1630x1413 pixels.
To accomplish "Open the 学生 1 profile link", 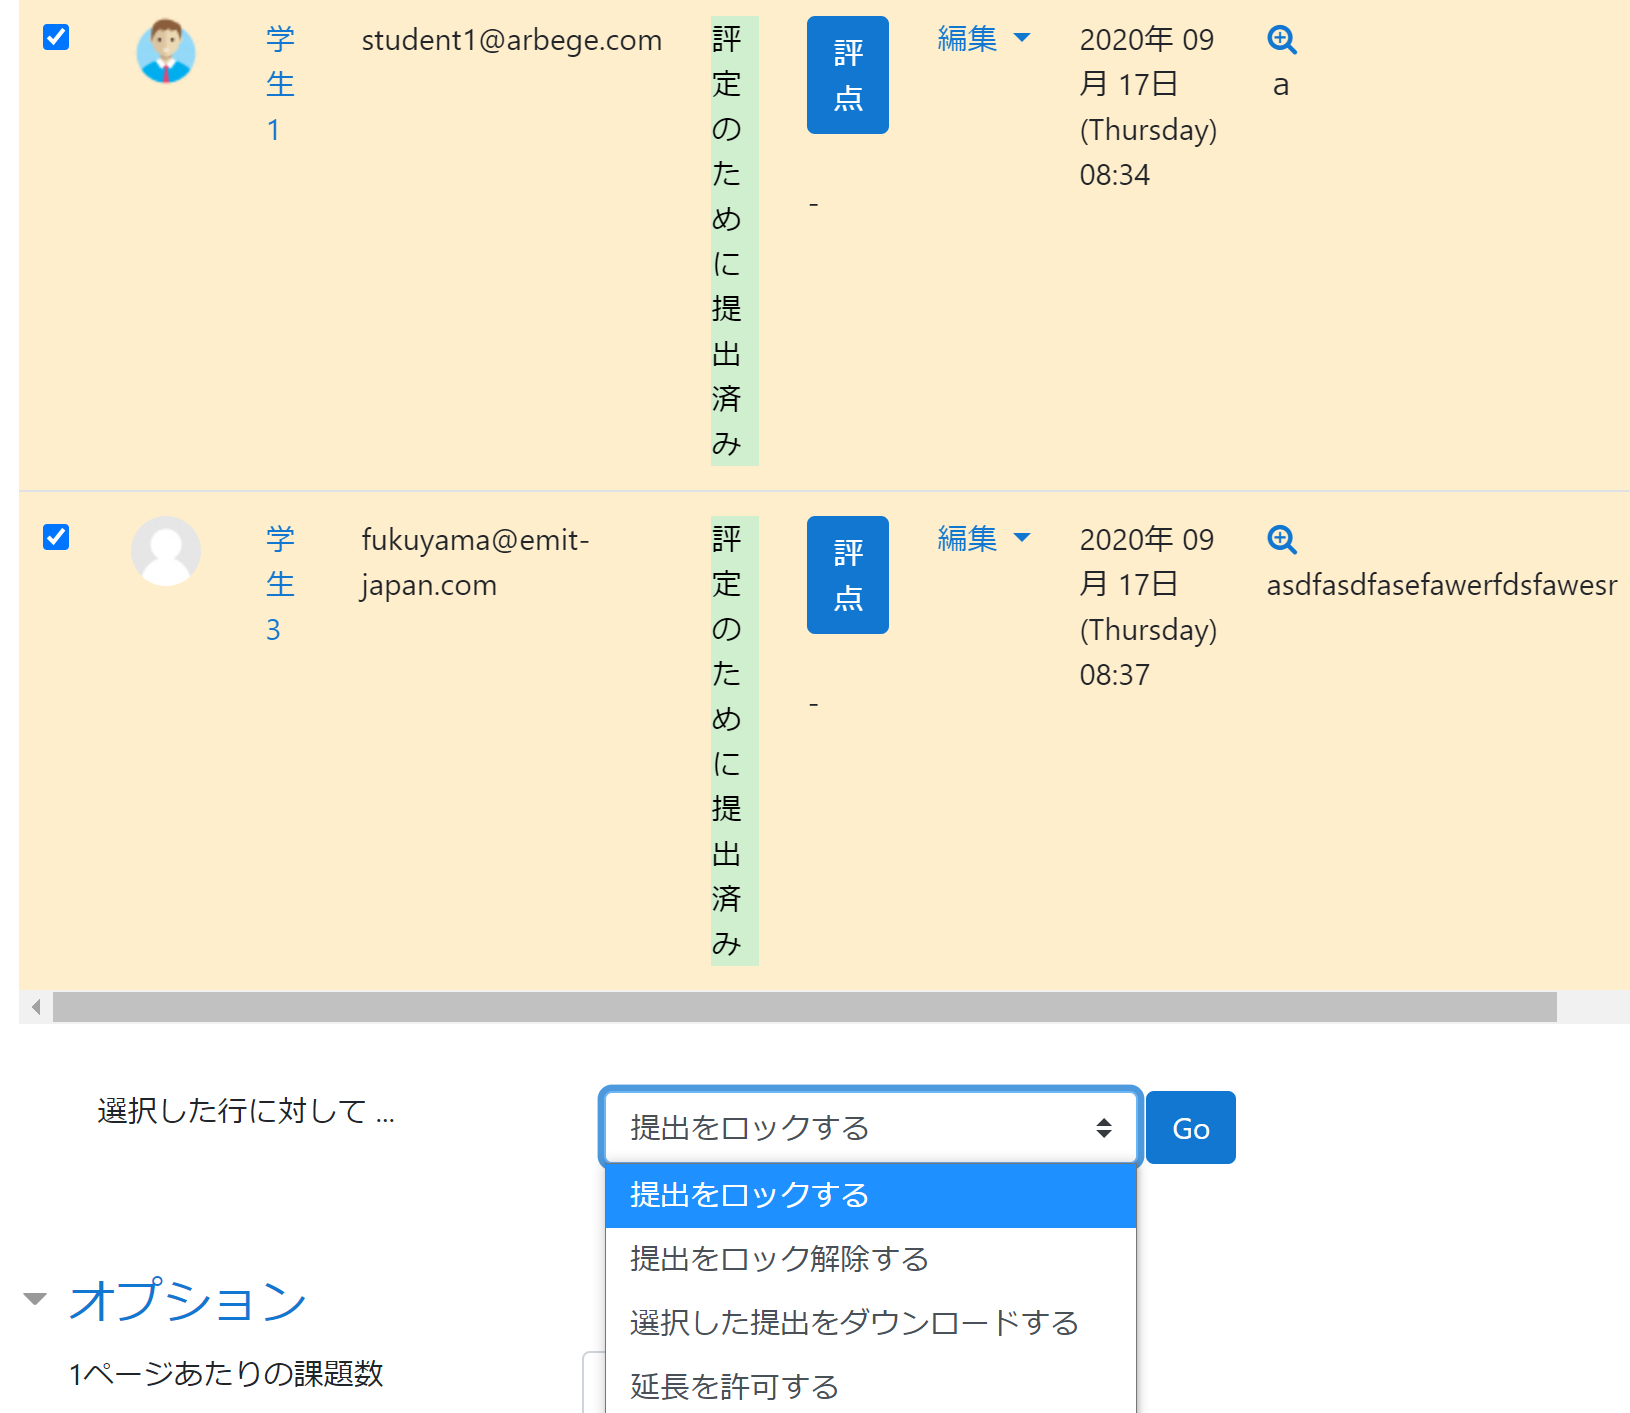I will coord(280,84).
